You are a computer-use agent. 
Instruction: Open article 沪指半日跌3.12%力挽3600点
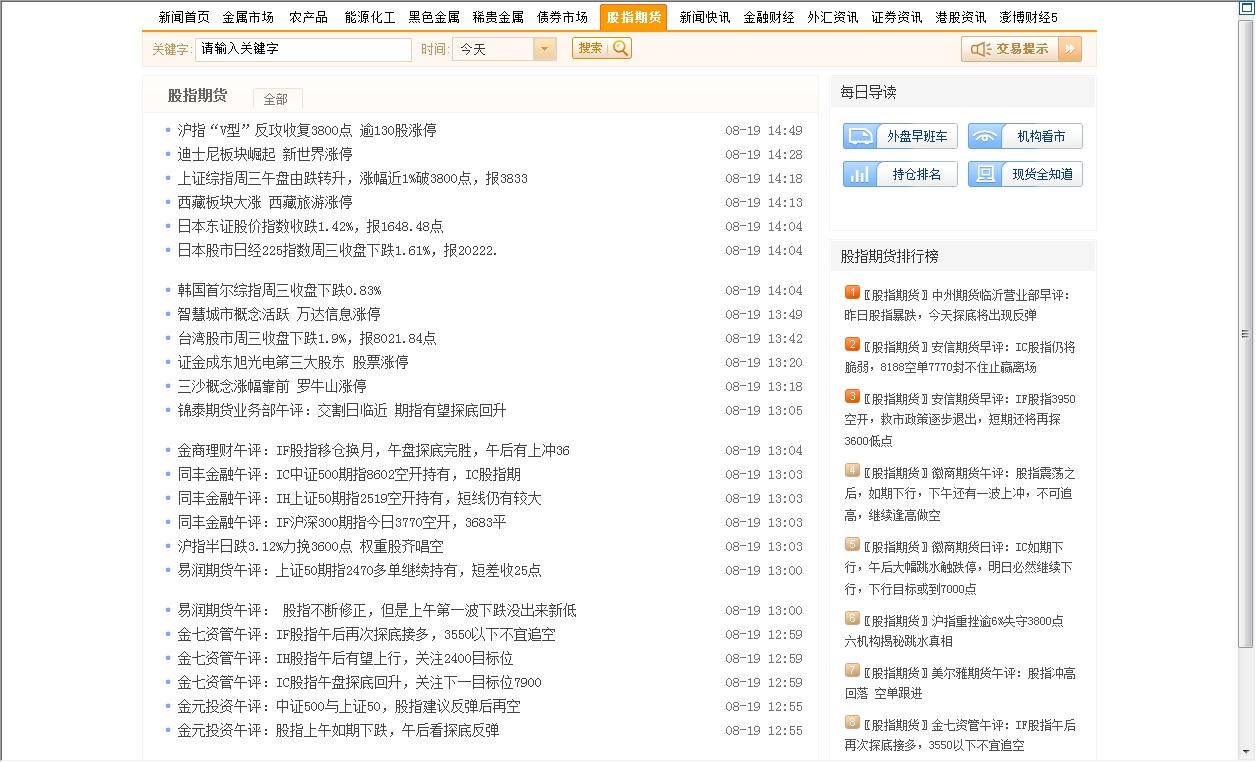point(310,546)
